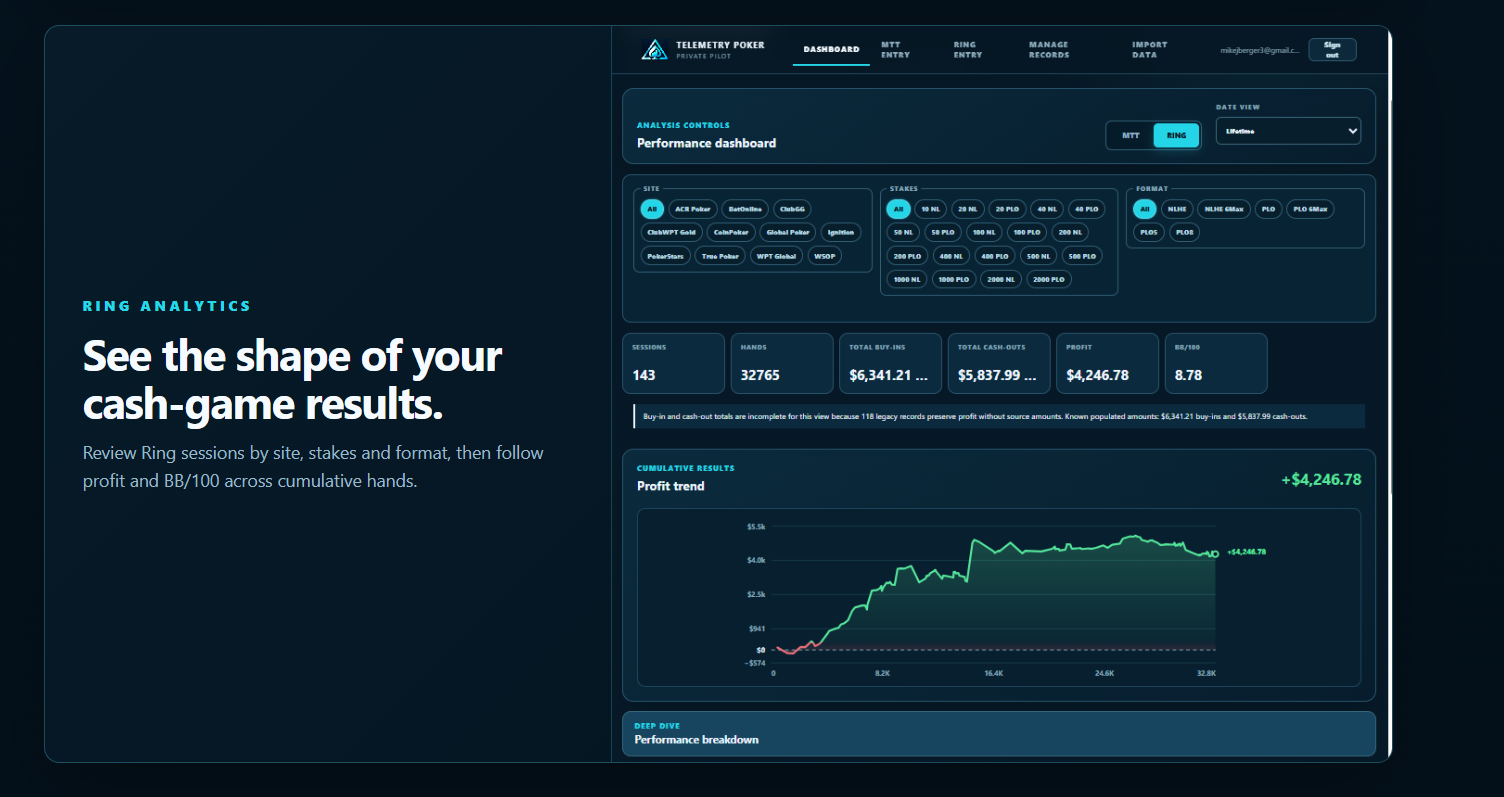The image size is (1504, 797).
Task: Enable the ClubGG site filter
Action: (x=793, y=209)
